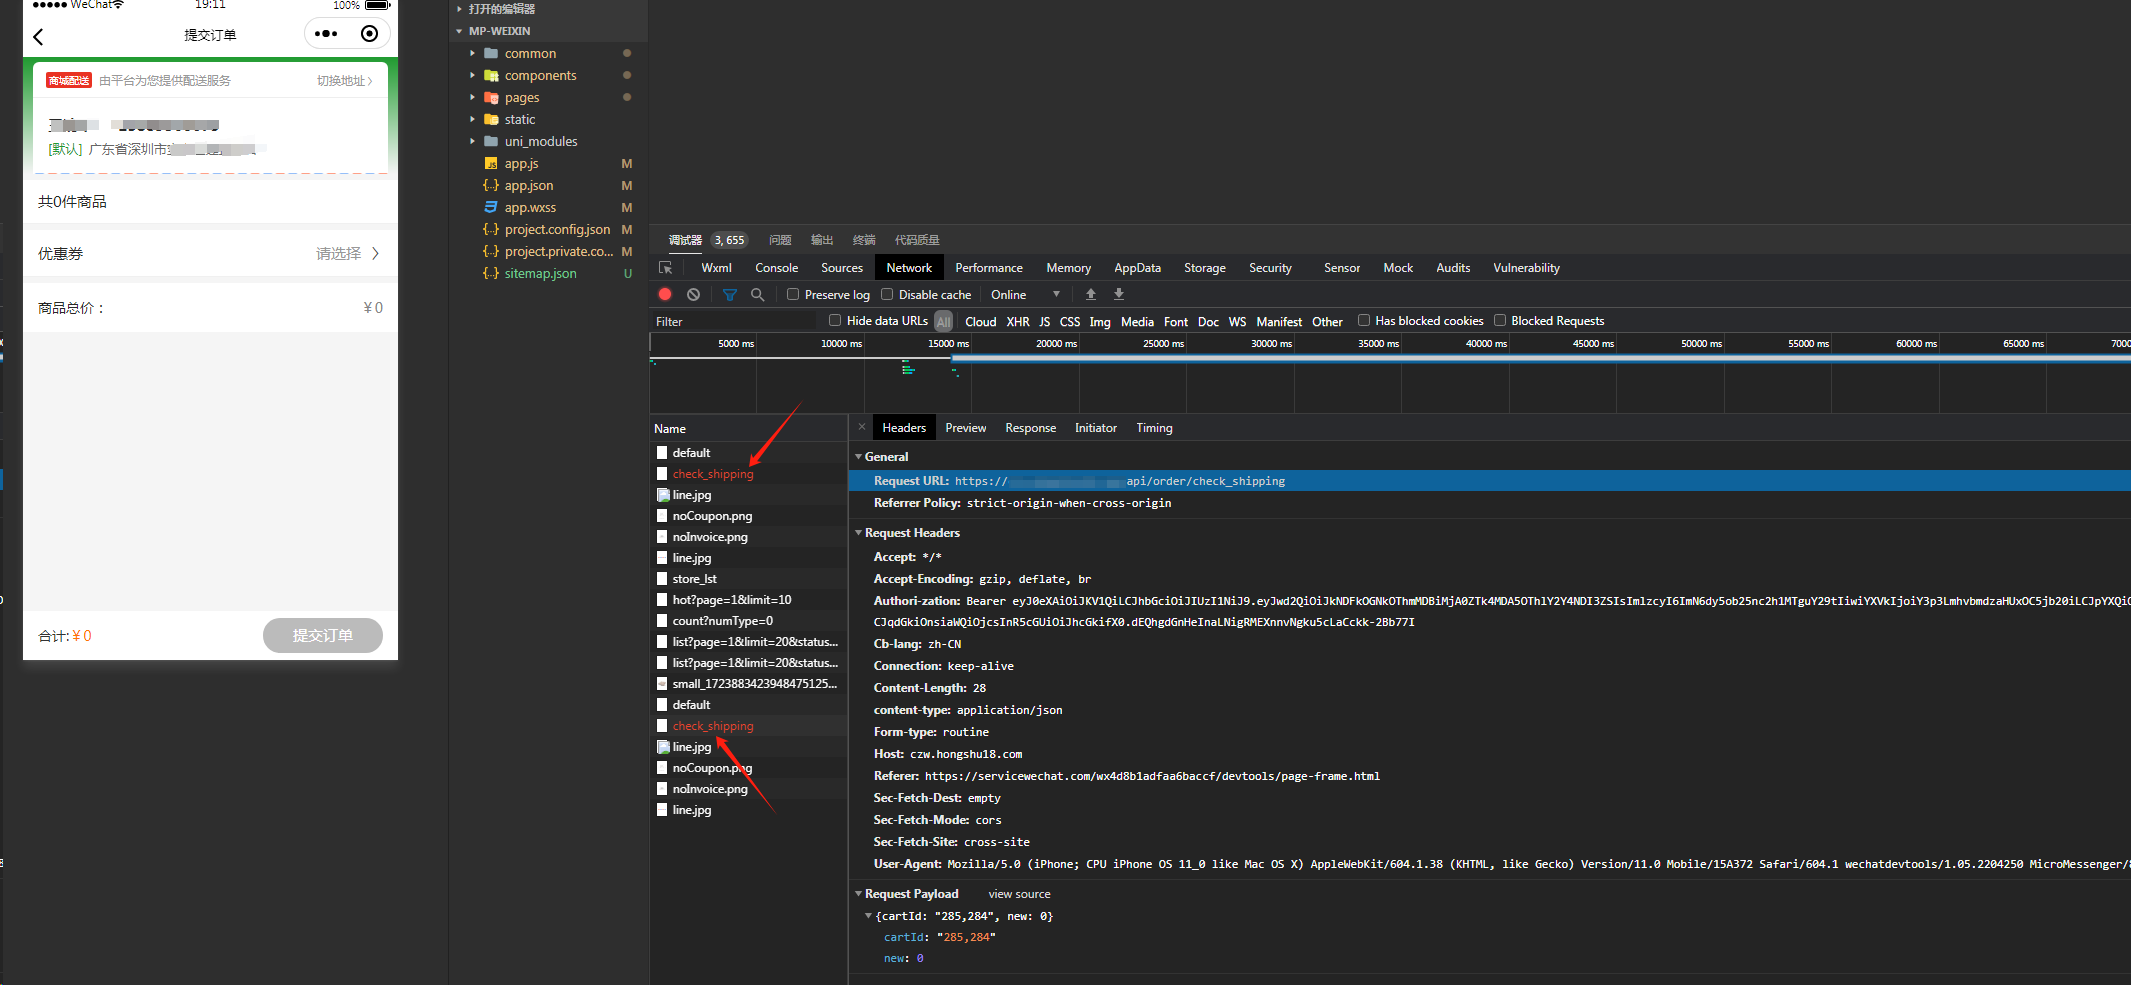Select the store_lst request
2131x985 pixels.
pos(694,579)
